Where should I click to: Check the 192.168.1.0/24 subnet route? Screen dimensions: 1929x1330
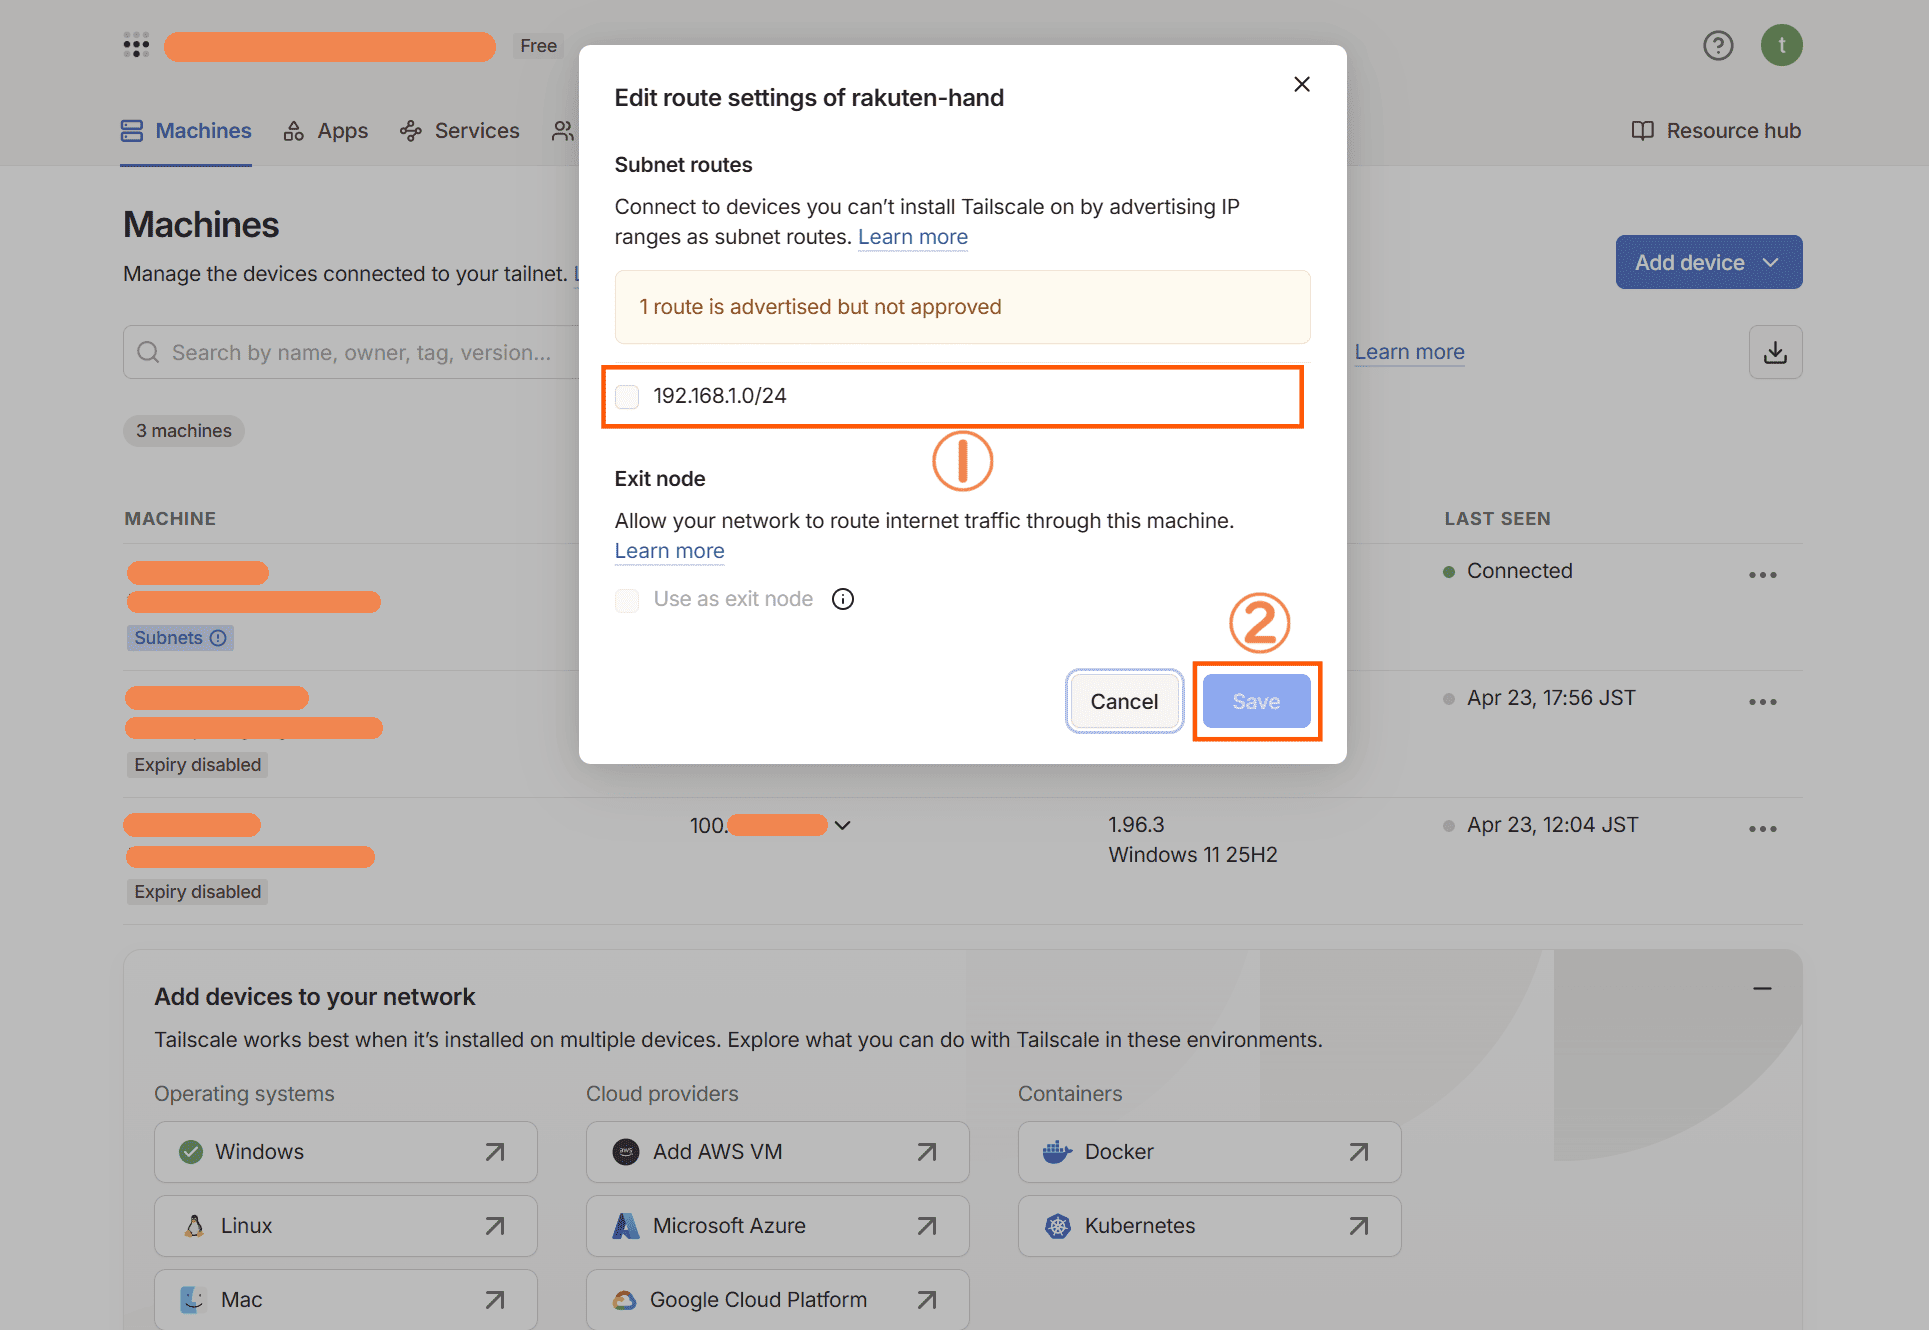click(627, 397)
